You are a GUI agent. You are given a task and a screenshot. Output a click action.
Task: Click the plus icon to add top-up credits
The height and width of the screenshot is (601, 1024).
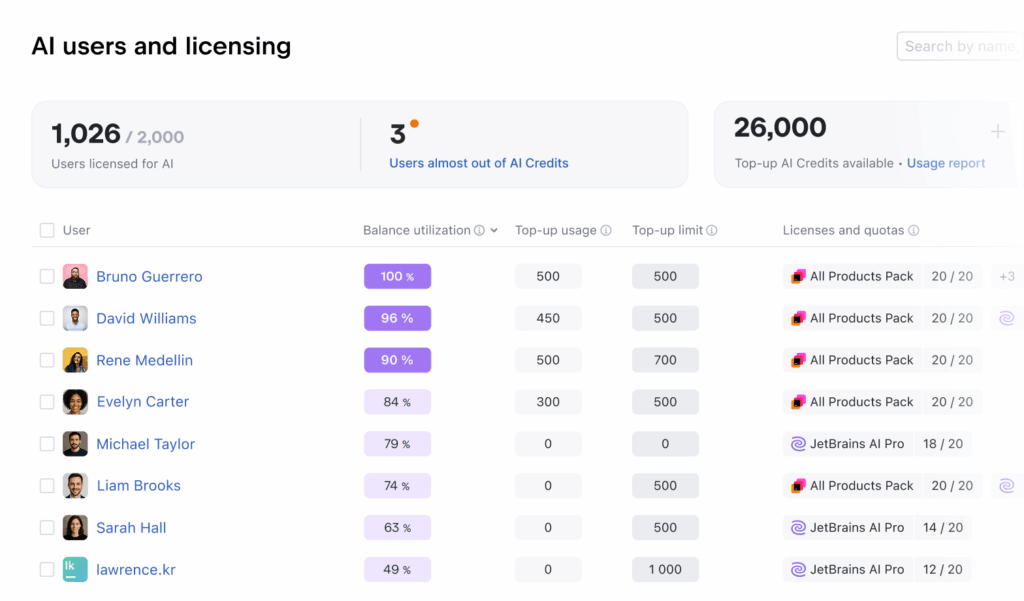coord(997,132)
